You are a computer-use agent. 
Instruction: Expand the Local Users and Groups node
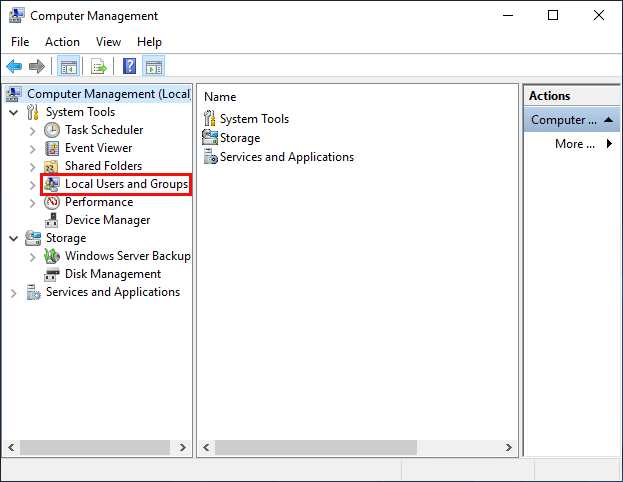click(x=33, y=185)
